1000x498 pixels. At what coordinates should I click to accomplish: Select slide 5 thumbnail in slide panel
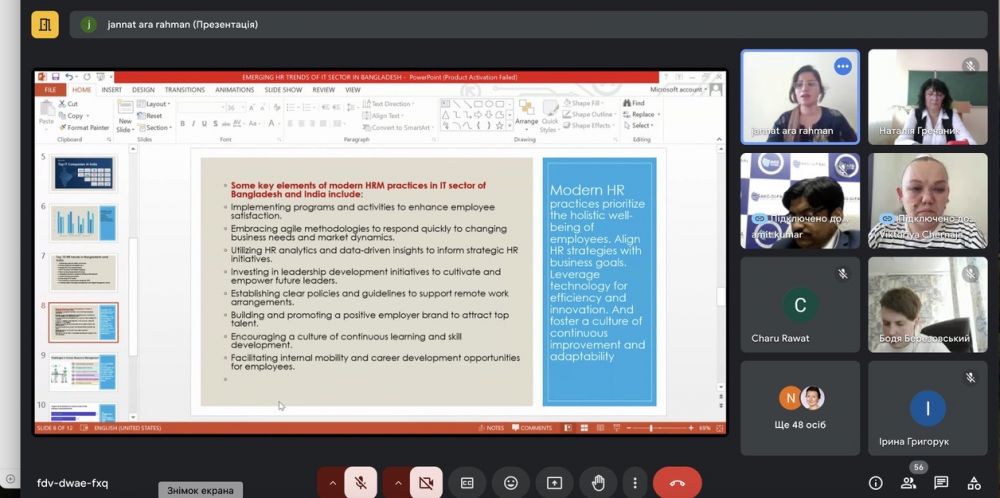click(x=84, y=173)
